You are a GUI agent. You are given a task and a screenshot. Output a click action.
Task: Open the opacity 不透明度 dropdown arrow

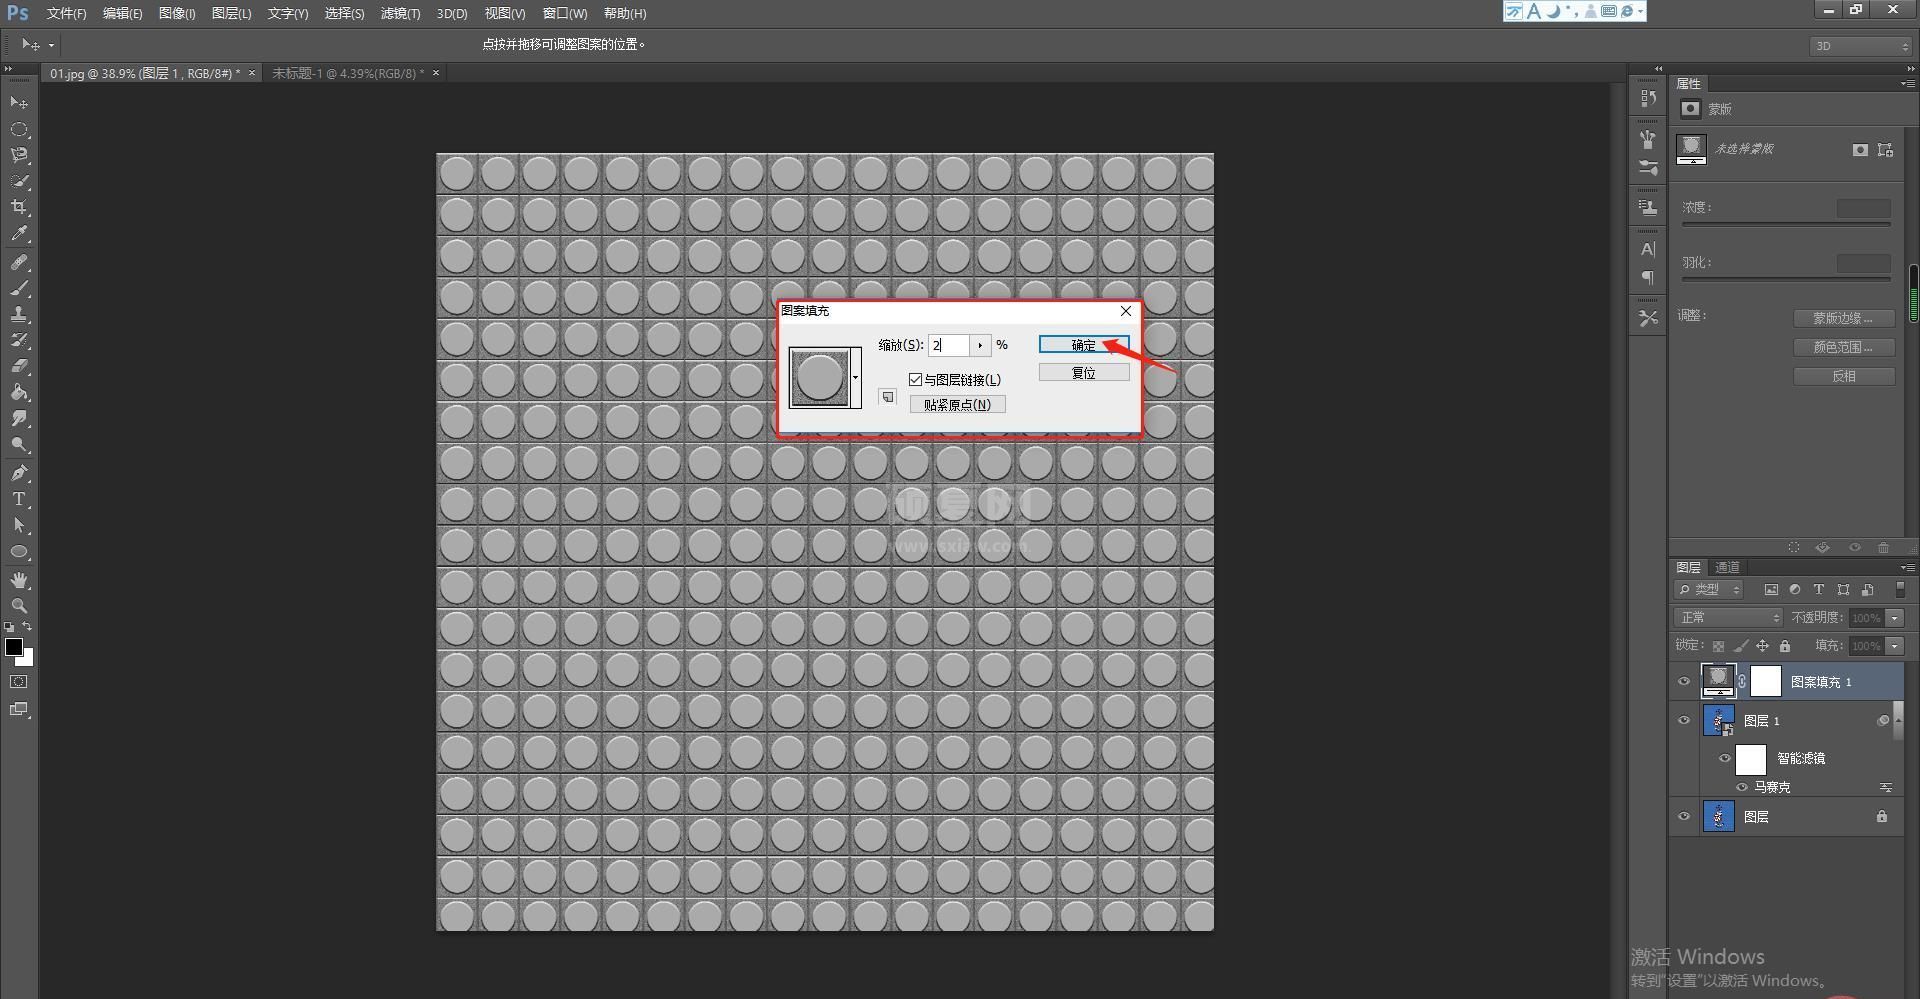[x=1894, y=618]
